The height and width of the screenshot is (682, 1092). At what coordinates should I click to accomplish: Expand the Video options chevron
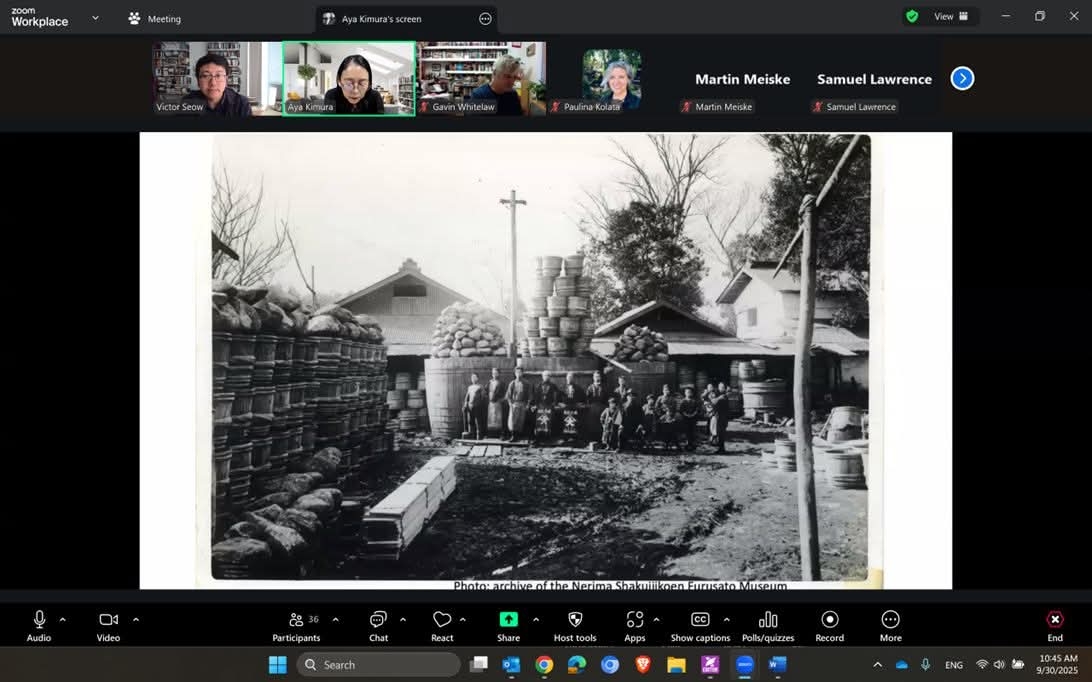pyautogui.click(x=136, y=620)
